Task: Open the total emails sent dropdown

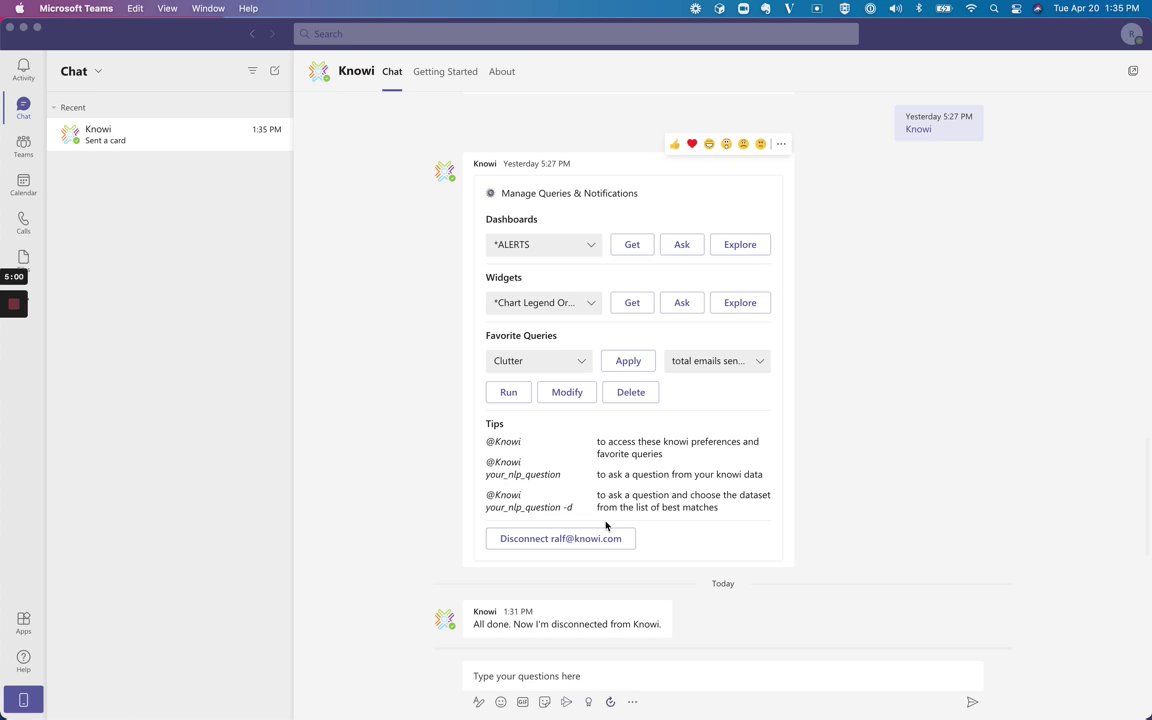Action: tap(717, 361)
